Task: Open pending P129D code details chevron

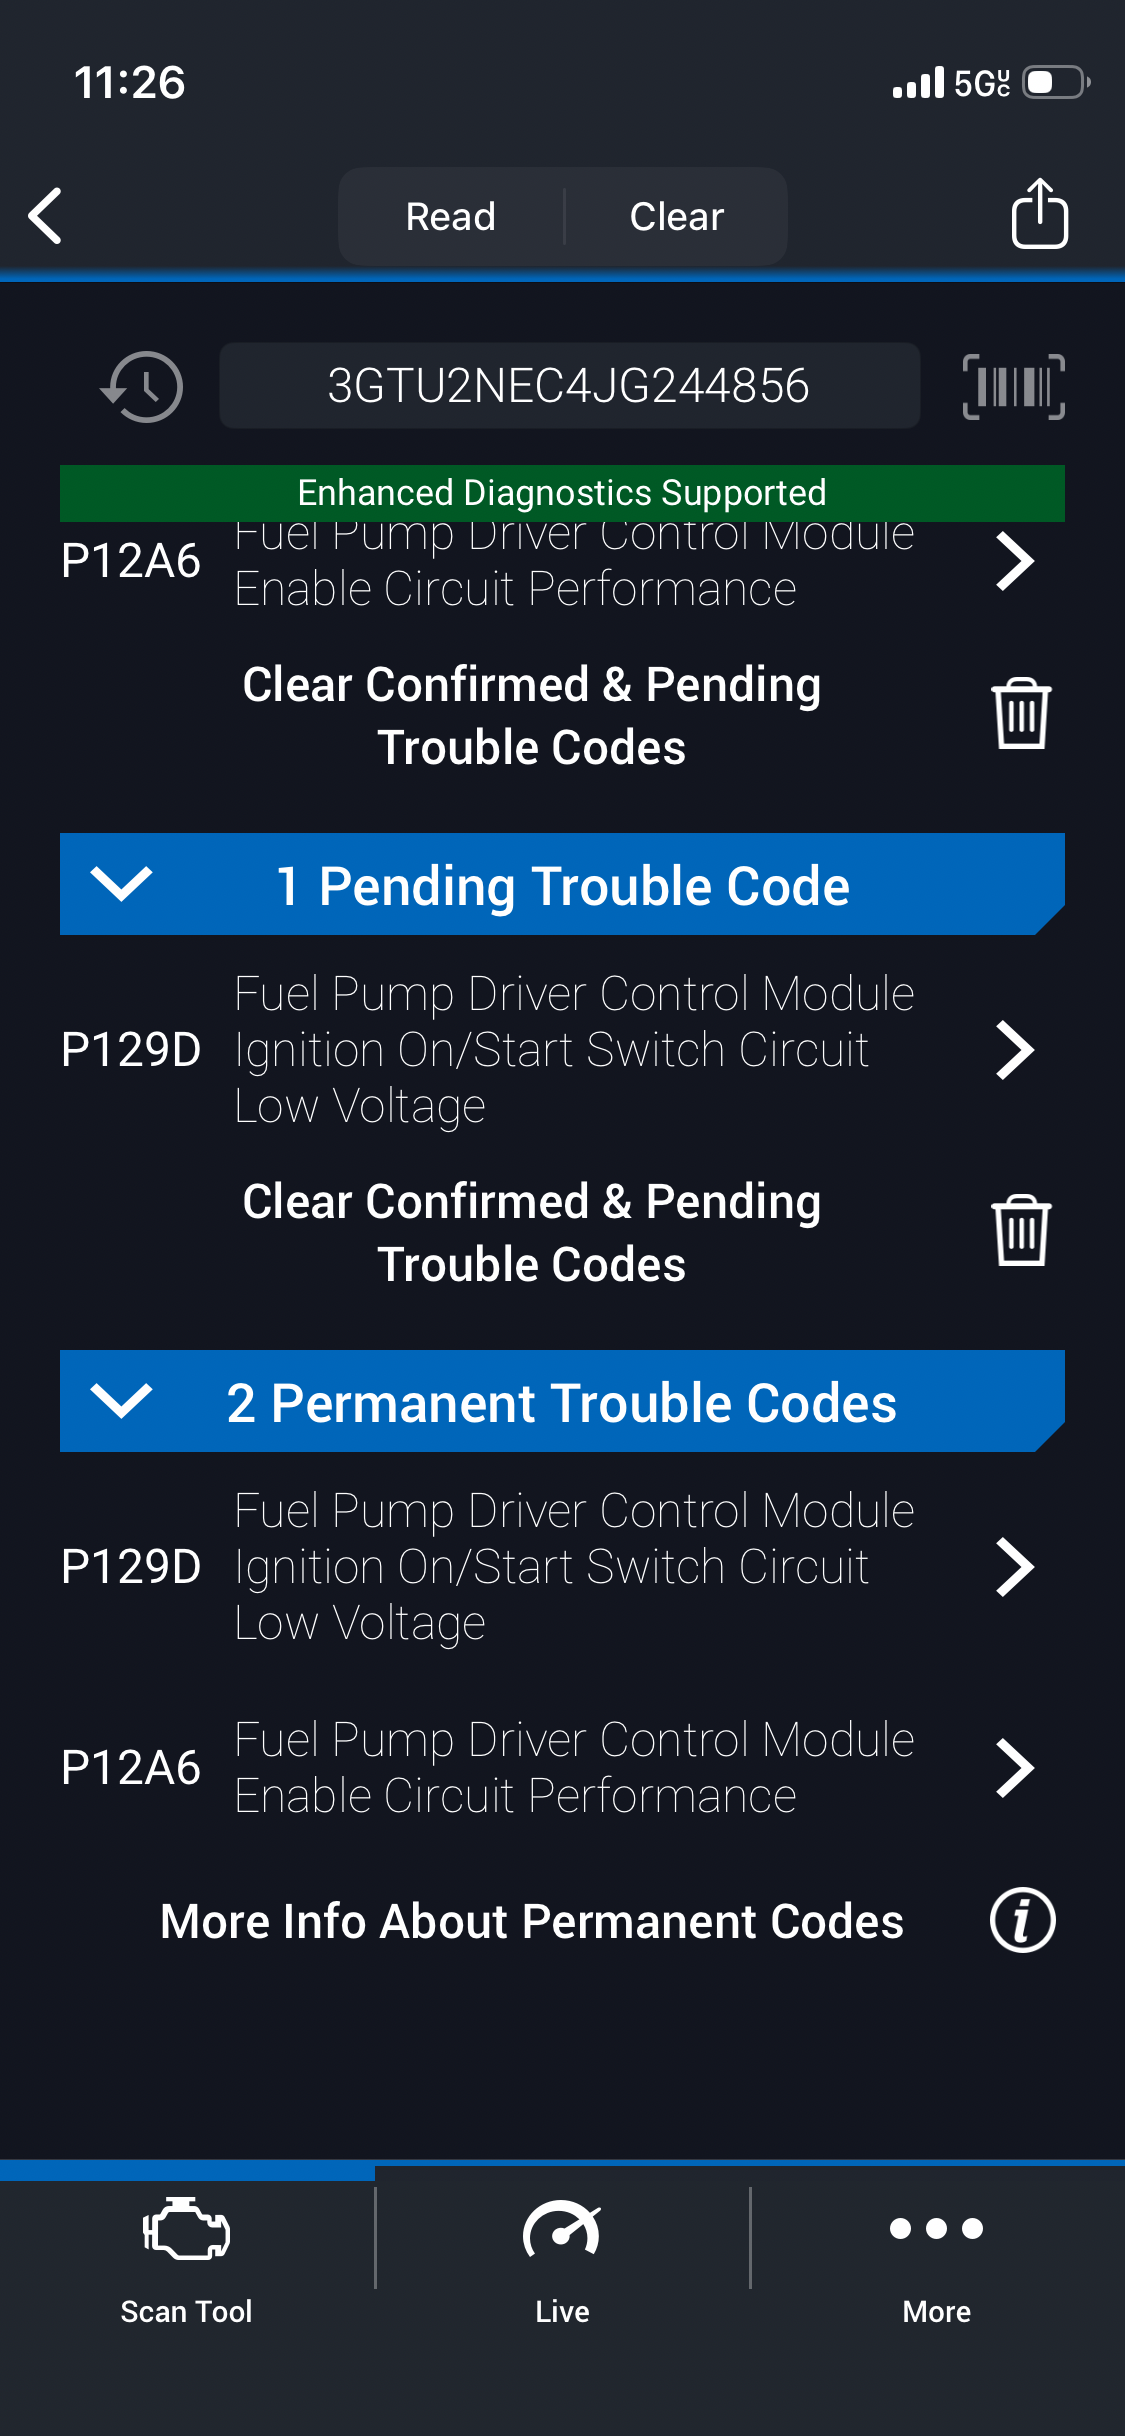Action: coord(1015,1050)
